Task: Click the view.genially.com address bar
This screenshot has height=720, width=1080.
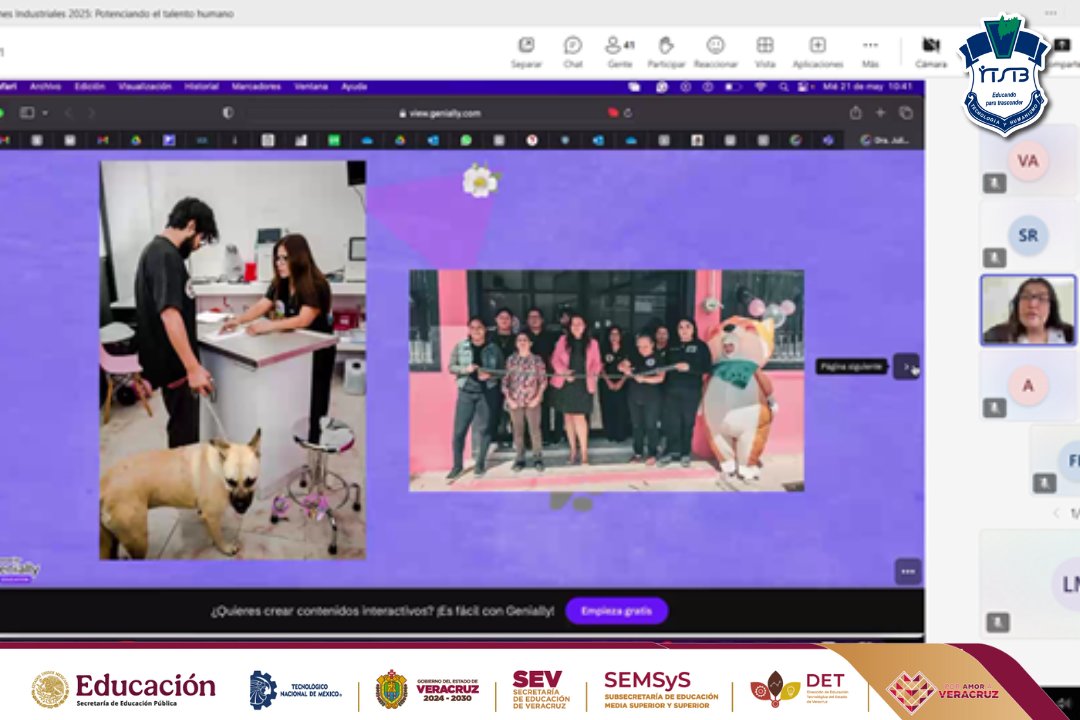Action: click(440, 113)
